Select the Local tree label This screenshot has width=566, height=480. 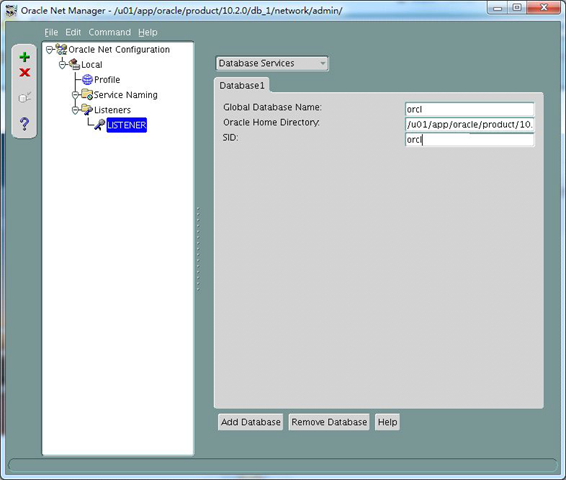pos(92,65)
